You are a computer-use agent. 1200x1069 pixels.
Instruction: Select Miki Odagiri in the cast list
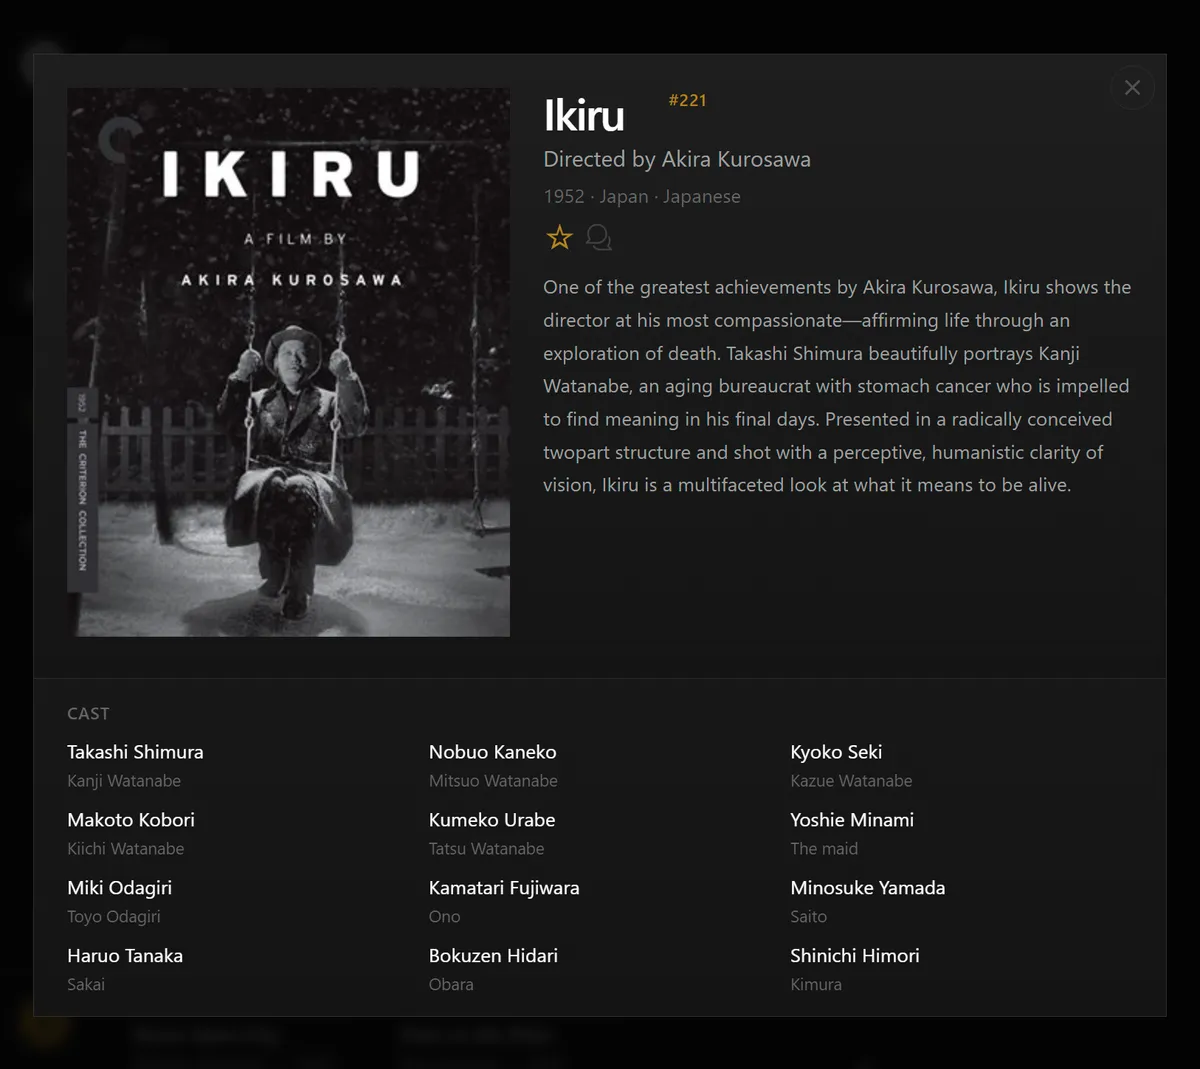tap(119, 887)
